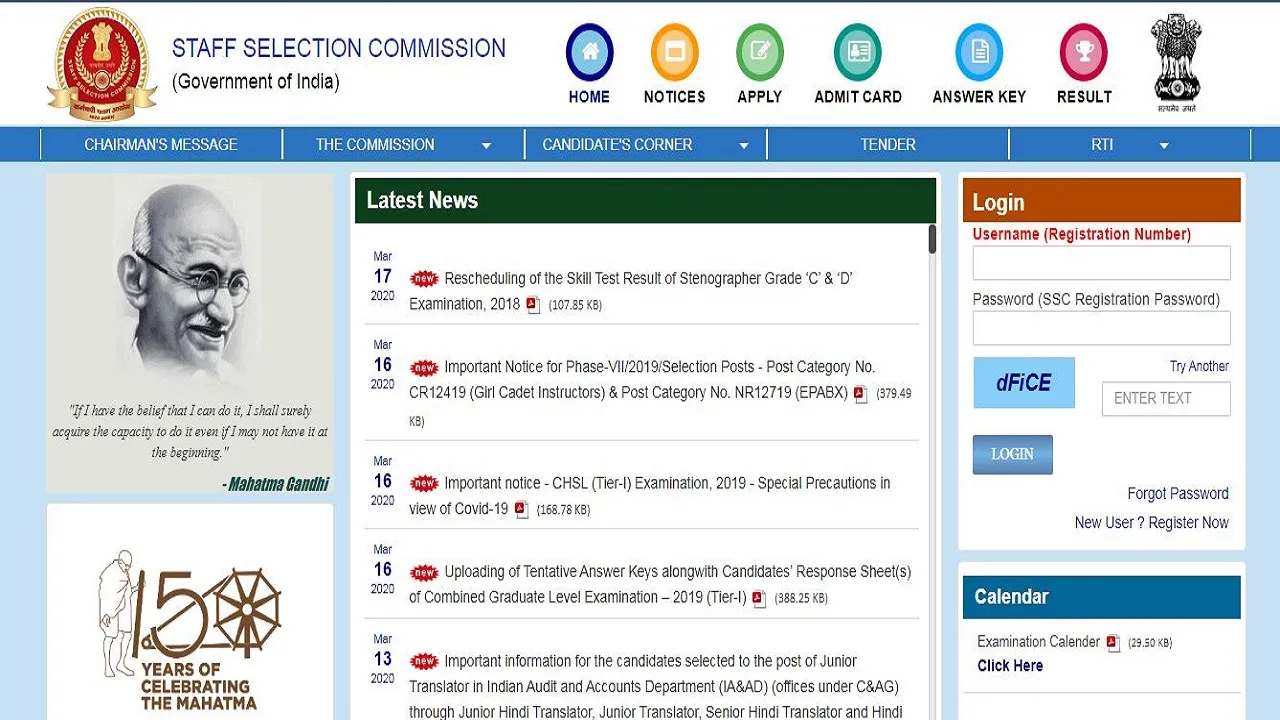
Task: Open CHAIRMAN'S MESSAGE menu item
Action: pos(161,145)
